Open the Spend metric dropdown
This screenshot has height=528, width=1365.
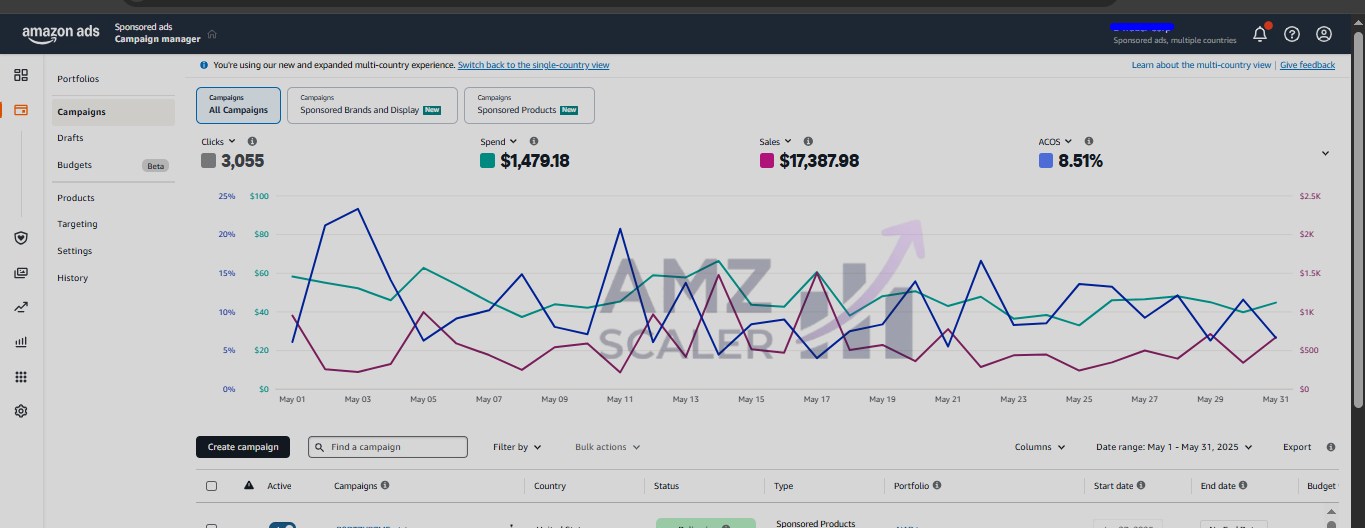[x=499, y=142]
